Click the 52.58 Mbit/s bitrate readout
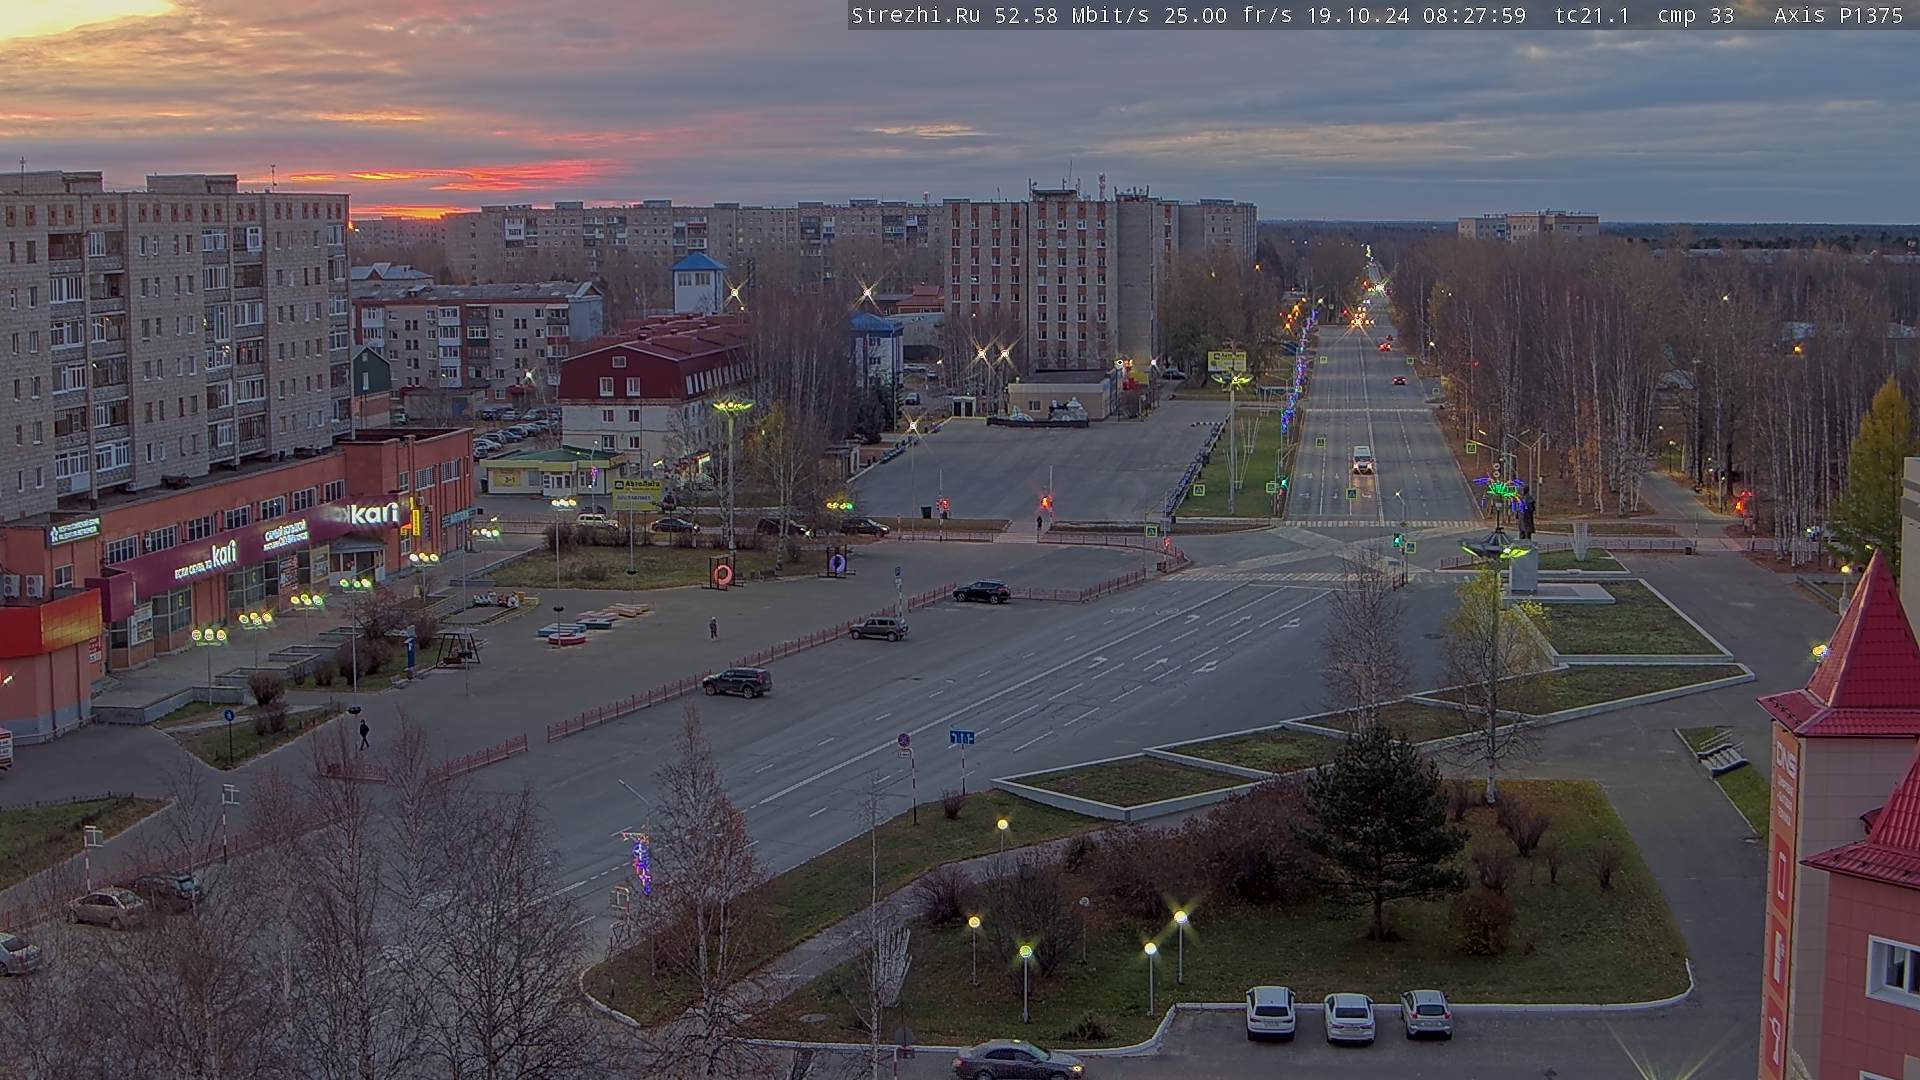The height and width of the screenshot is (1080, 1920). 1074,16
